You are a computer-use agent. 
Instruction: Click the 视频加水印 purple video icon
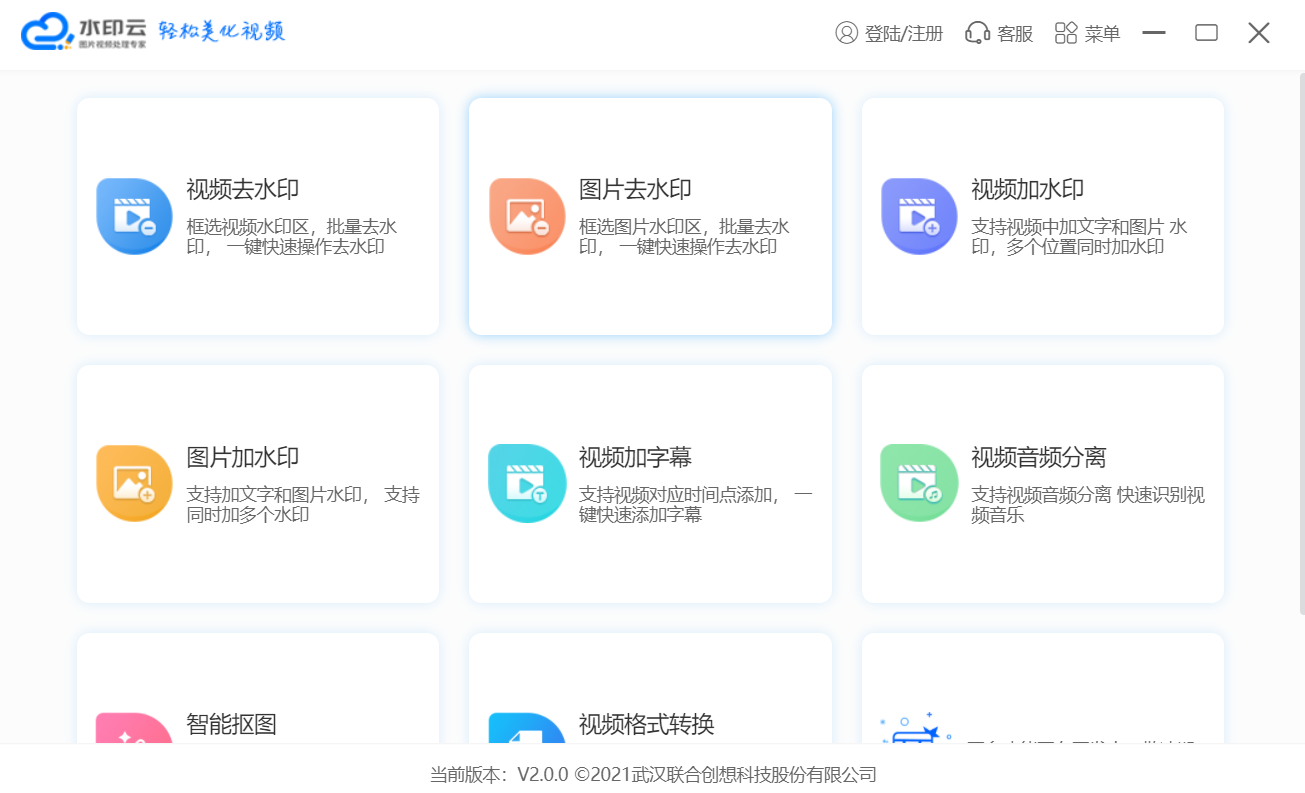(x=919, y=216)
